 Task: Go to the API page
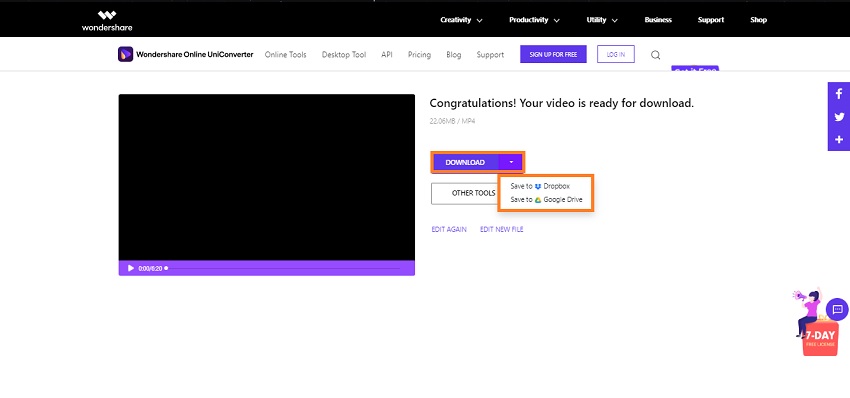387,55
